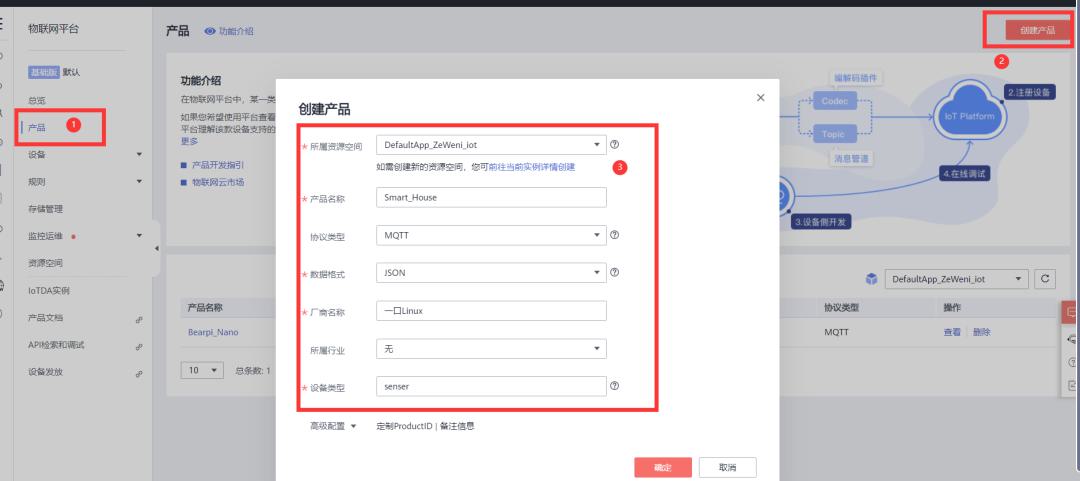
Task: Click the 3.设备侧开发 step in the diagram
Action: (x=821, y=222)
